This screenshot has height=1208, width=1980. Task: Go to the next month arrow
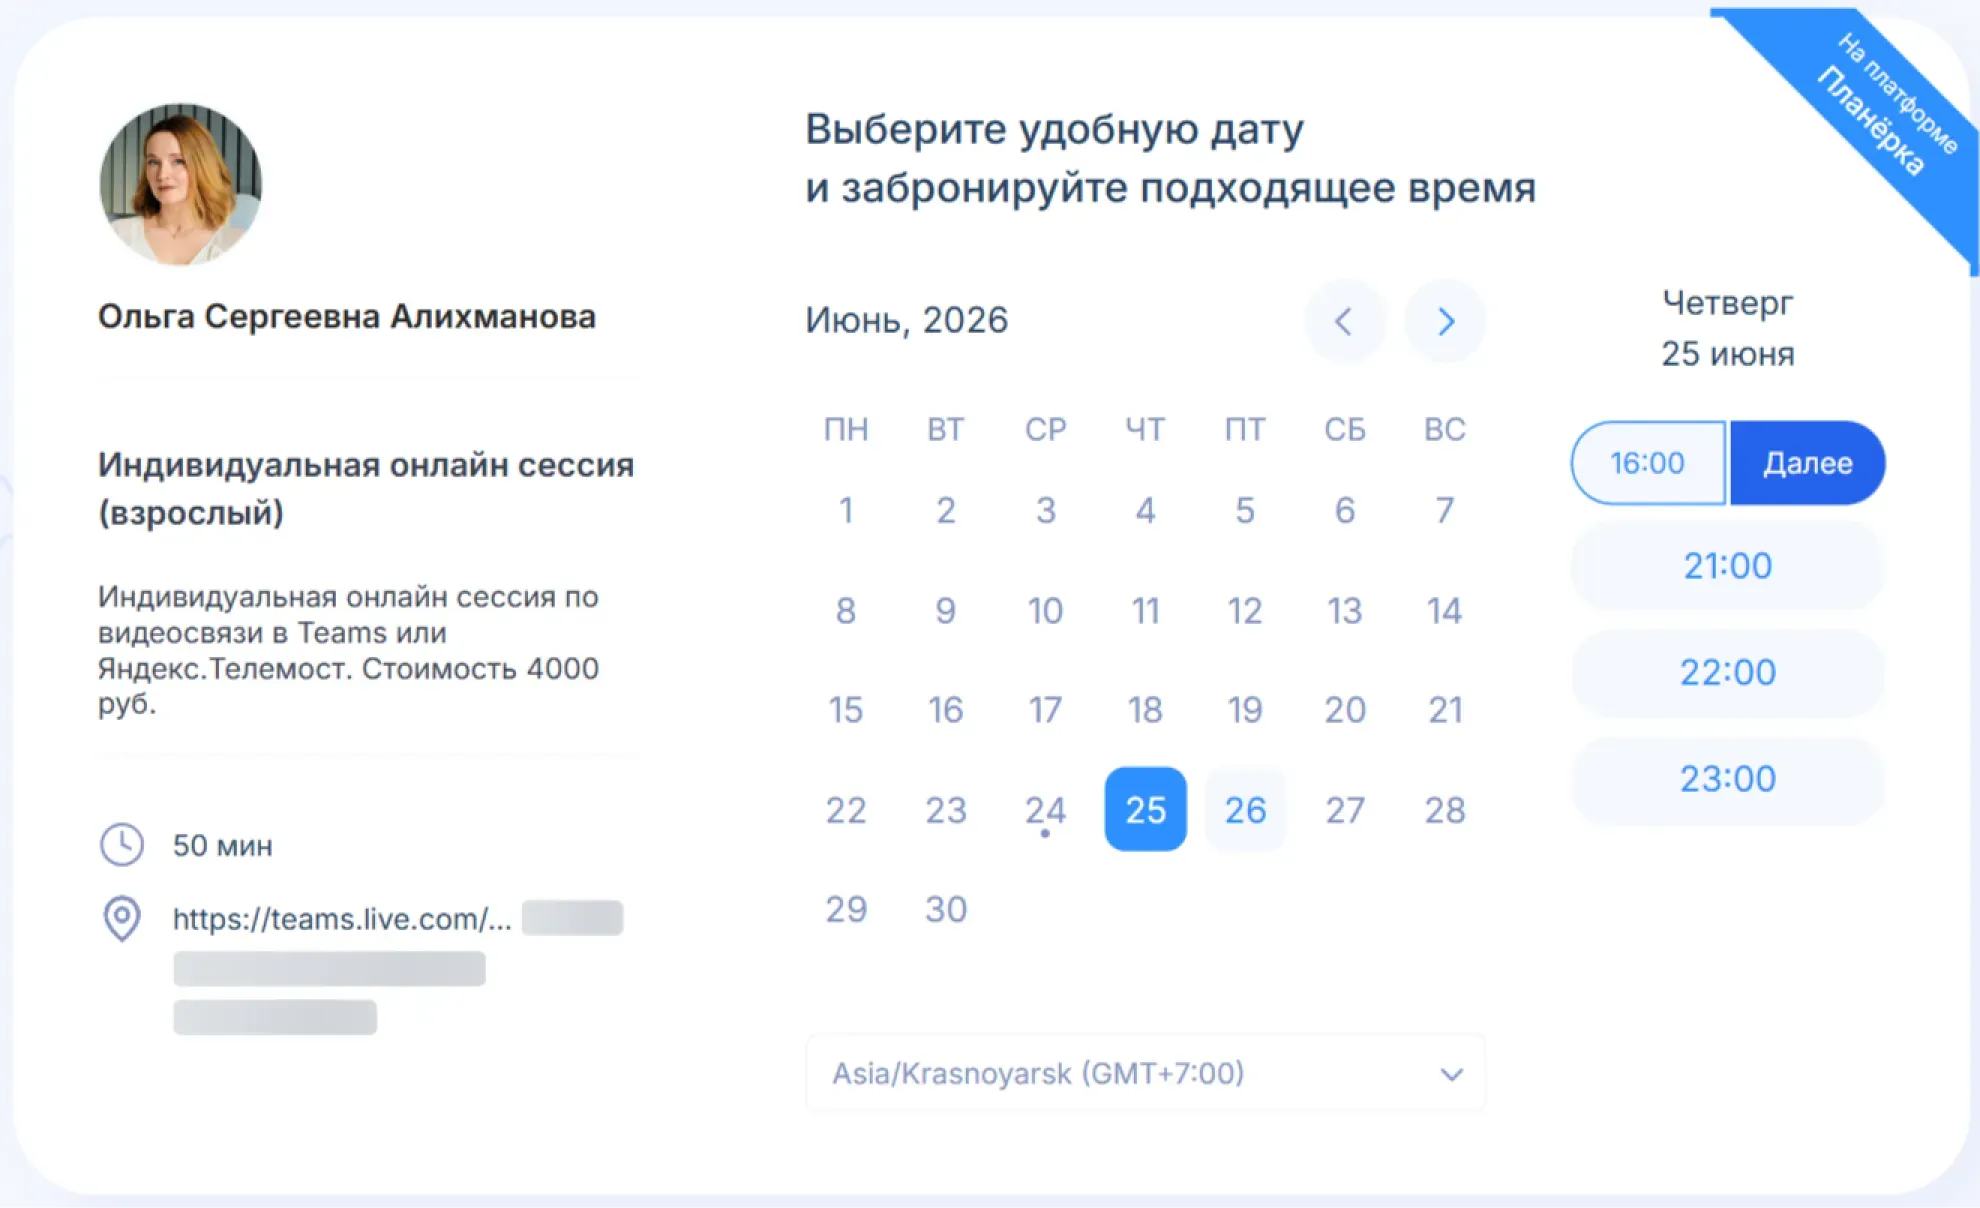[x=1445, y=321]
